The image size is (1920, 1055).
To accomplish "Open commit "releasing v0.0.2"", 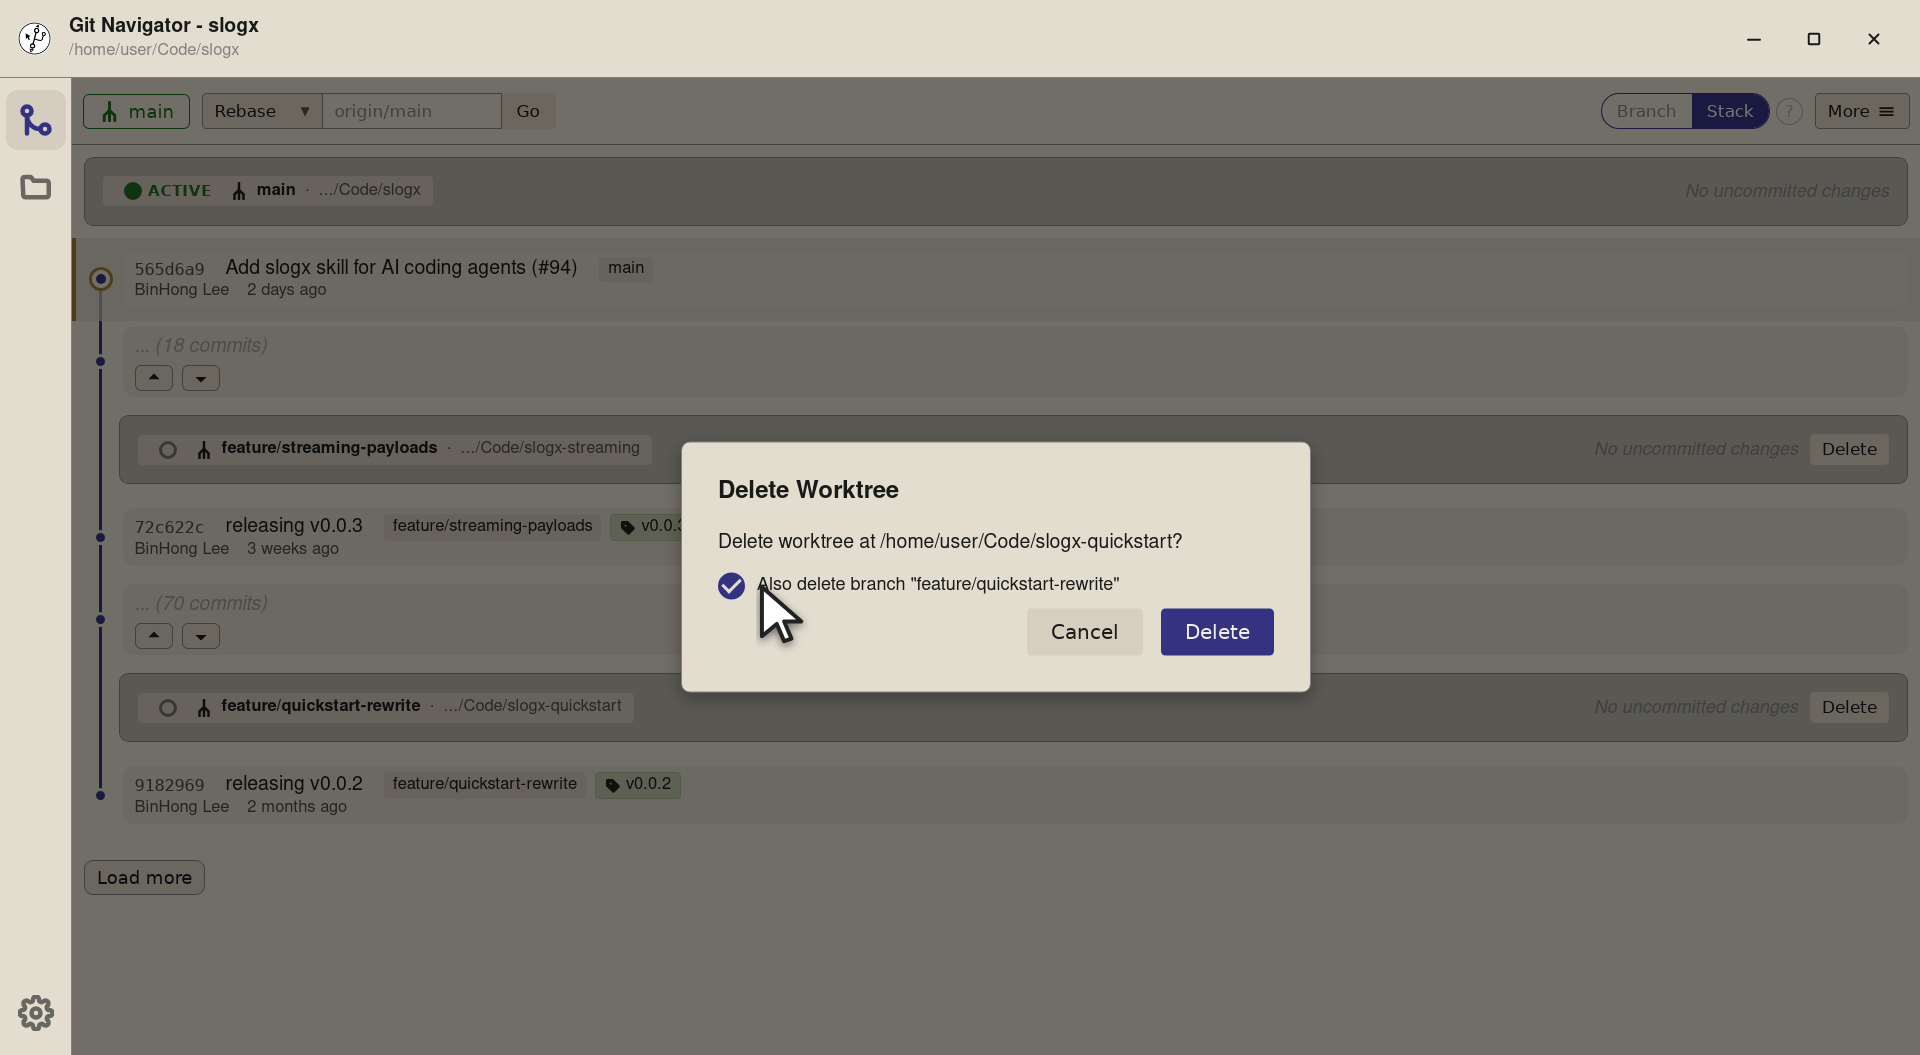I will click(x=294, y=783).
